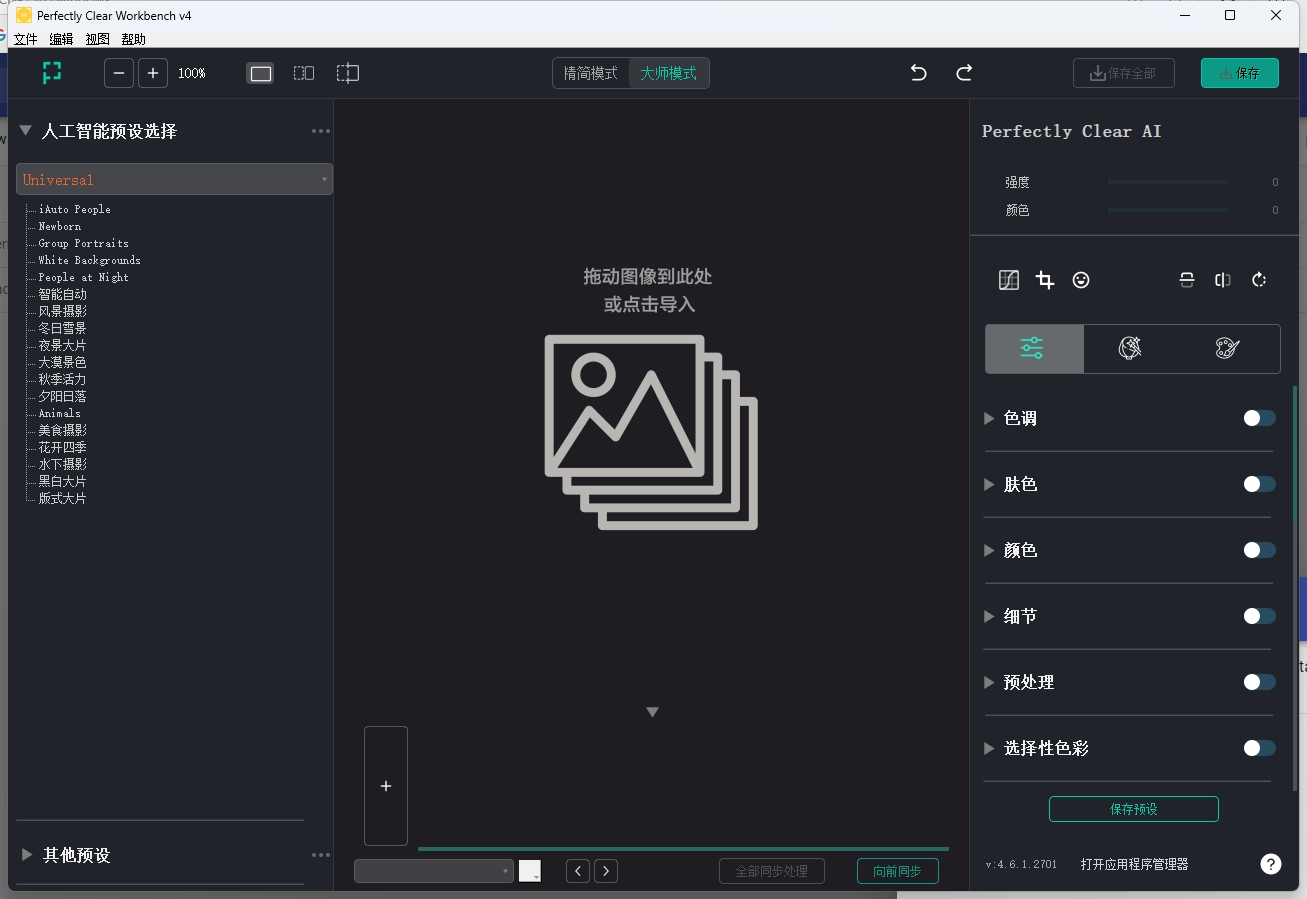Add an image with the filmstrip plus
Image resolution: width=1307 pixels, height=899 pixels.
coord(386,786)
